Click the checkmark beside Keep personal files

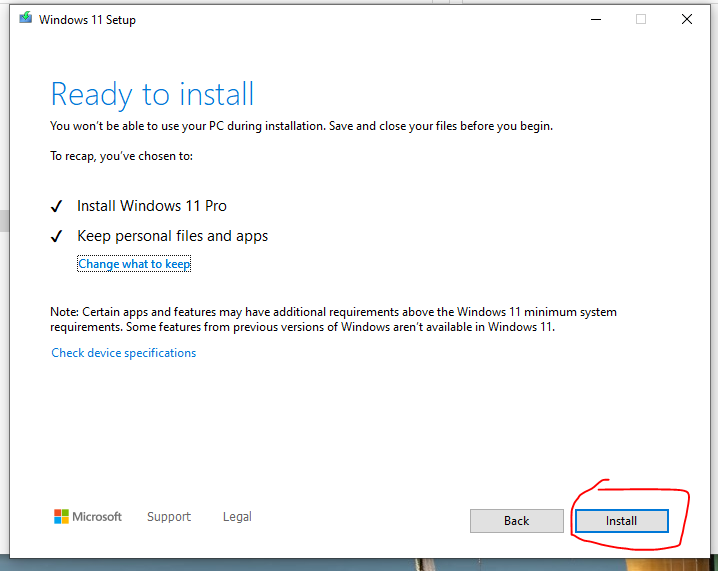point(57,237)
